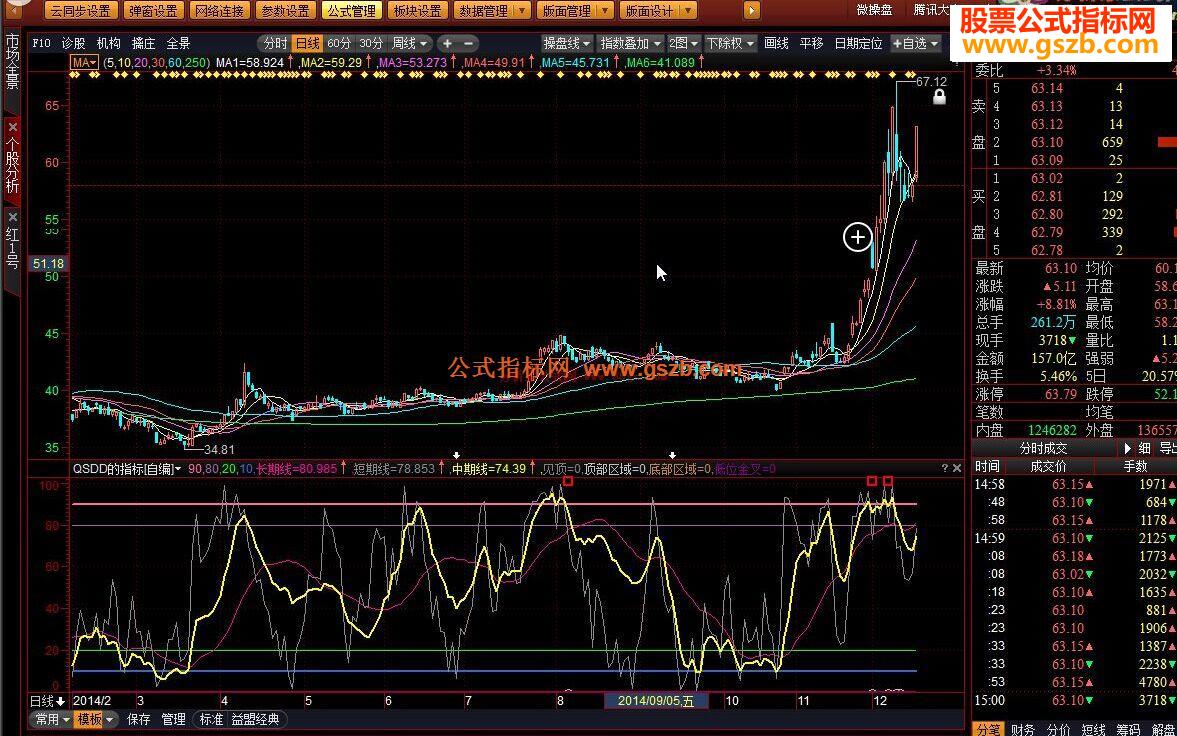The width and height of the screenshot is (1177, 736).
Task: Open the QSDD的指标 indicator dropdown
Action: (x=126, y=468)
